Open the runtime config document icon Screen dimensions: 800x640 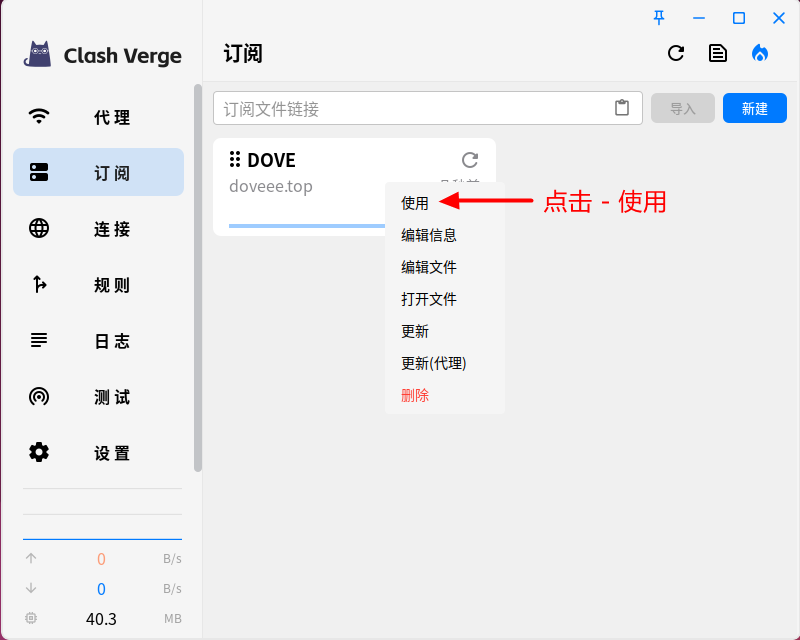pos(718,53)
